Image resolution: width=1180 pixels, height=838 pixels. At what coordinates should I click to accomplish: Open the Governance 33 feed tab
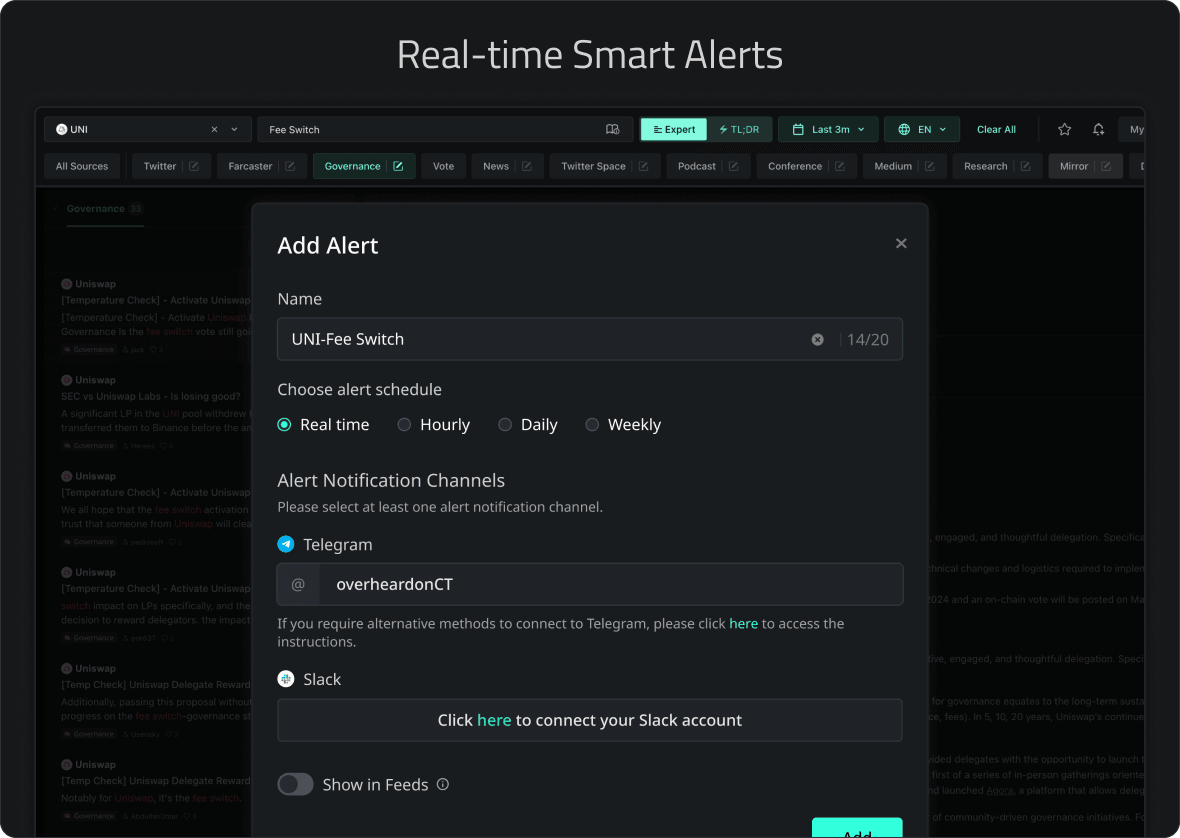pos(105,209)
